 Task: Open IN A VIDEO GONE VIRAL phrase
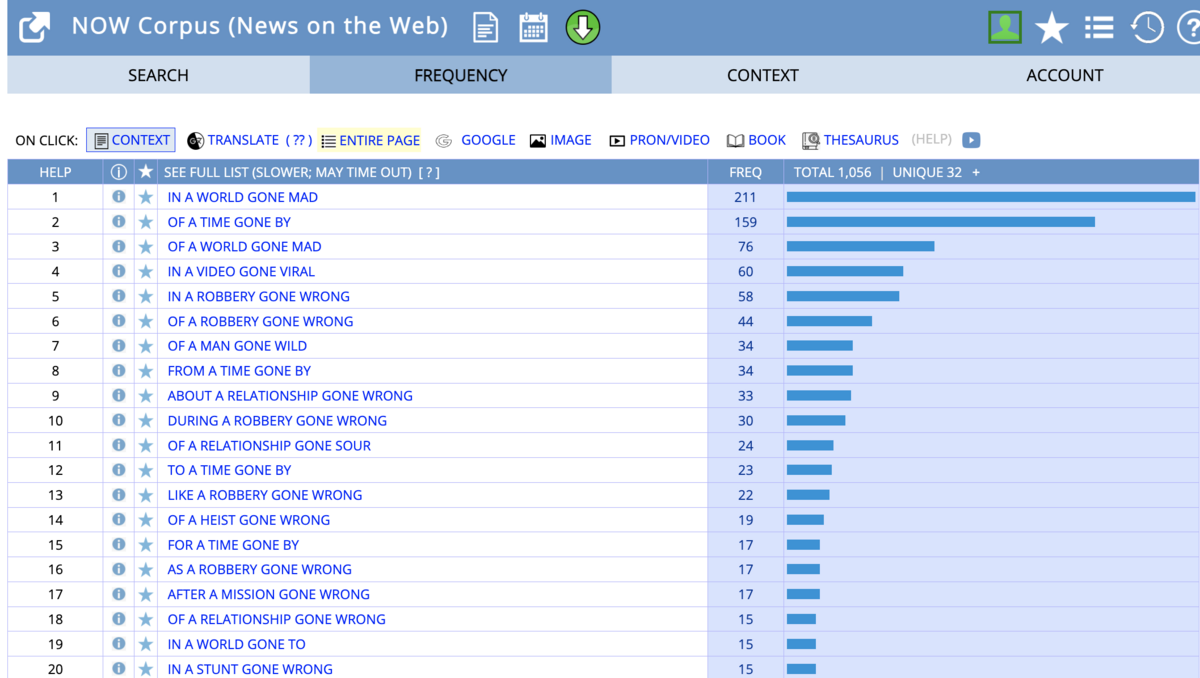241,271
